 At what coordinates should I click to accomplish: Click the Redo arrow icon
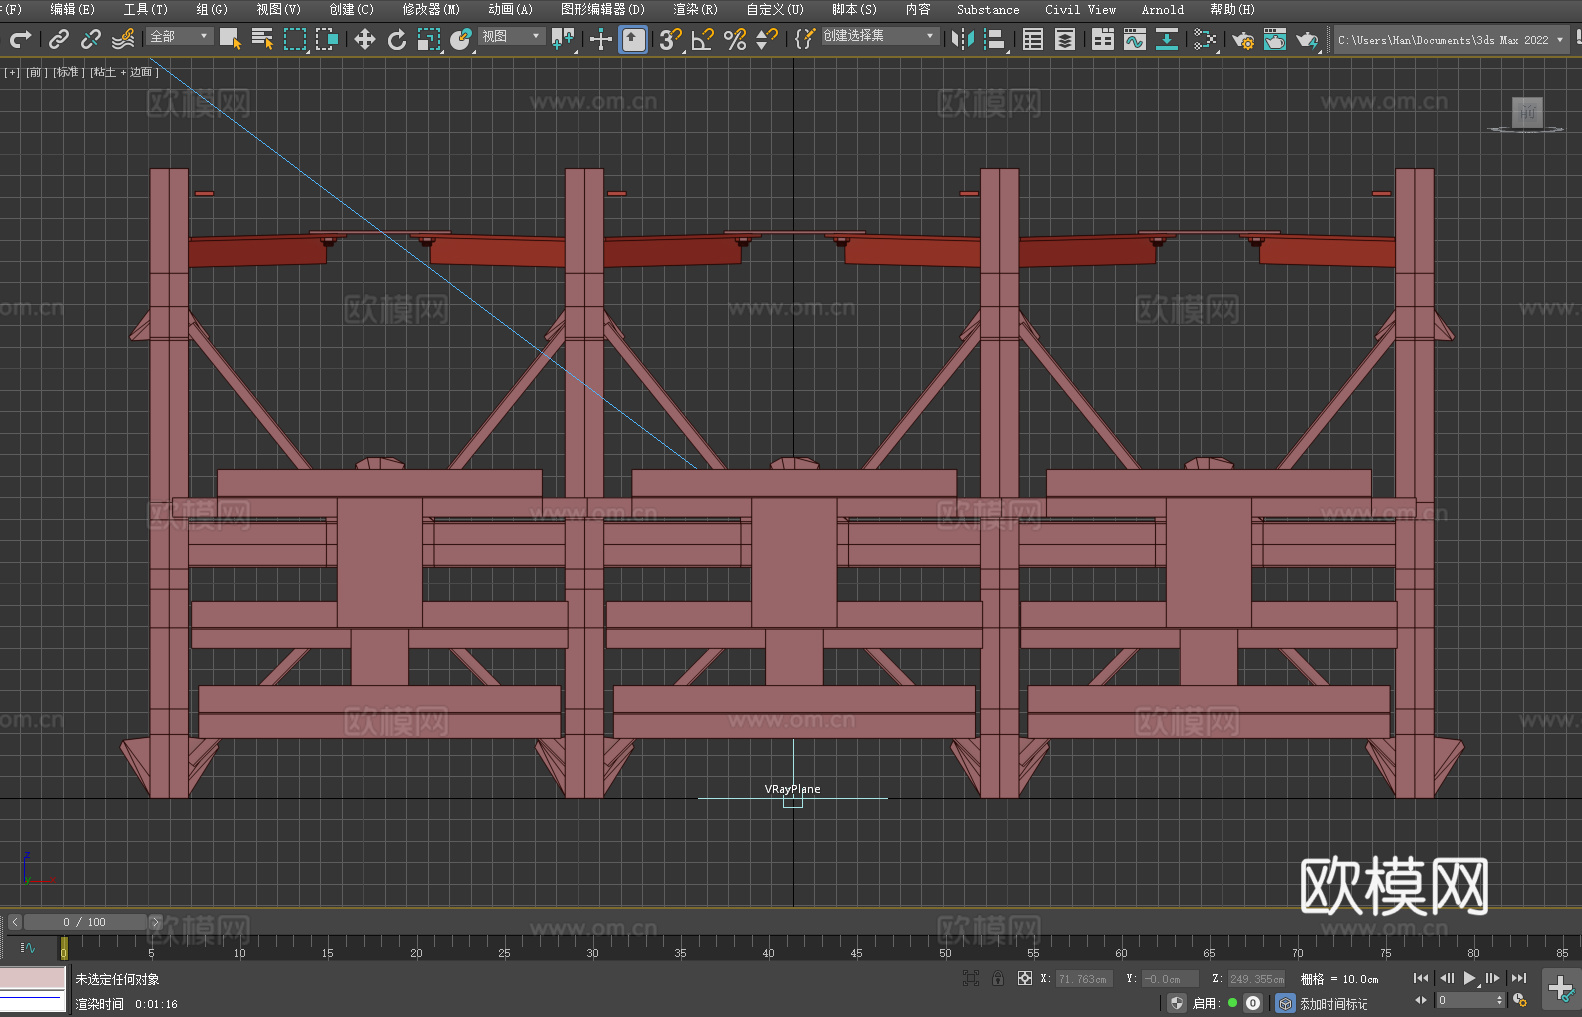click(x=20, y=39)
